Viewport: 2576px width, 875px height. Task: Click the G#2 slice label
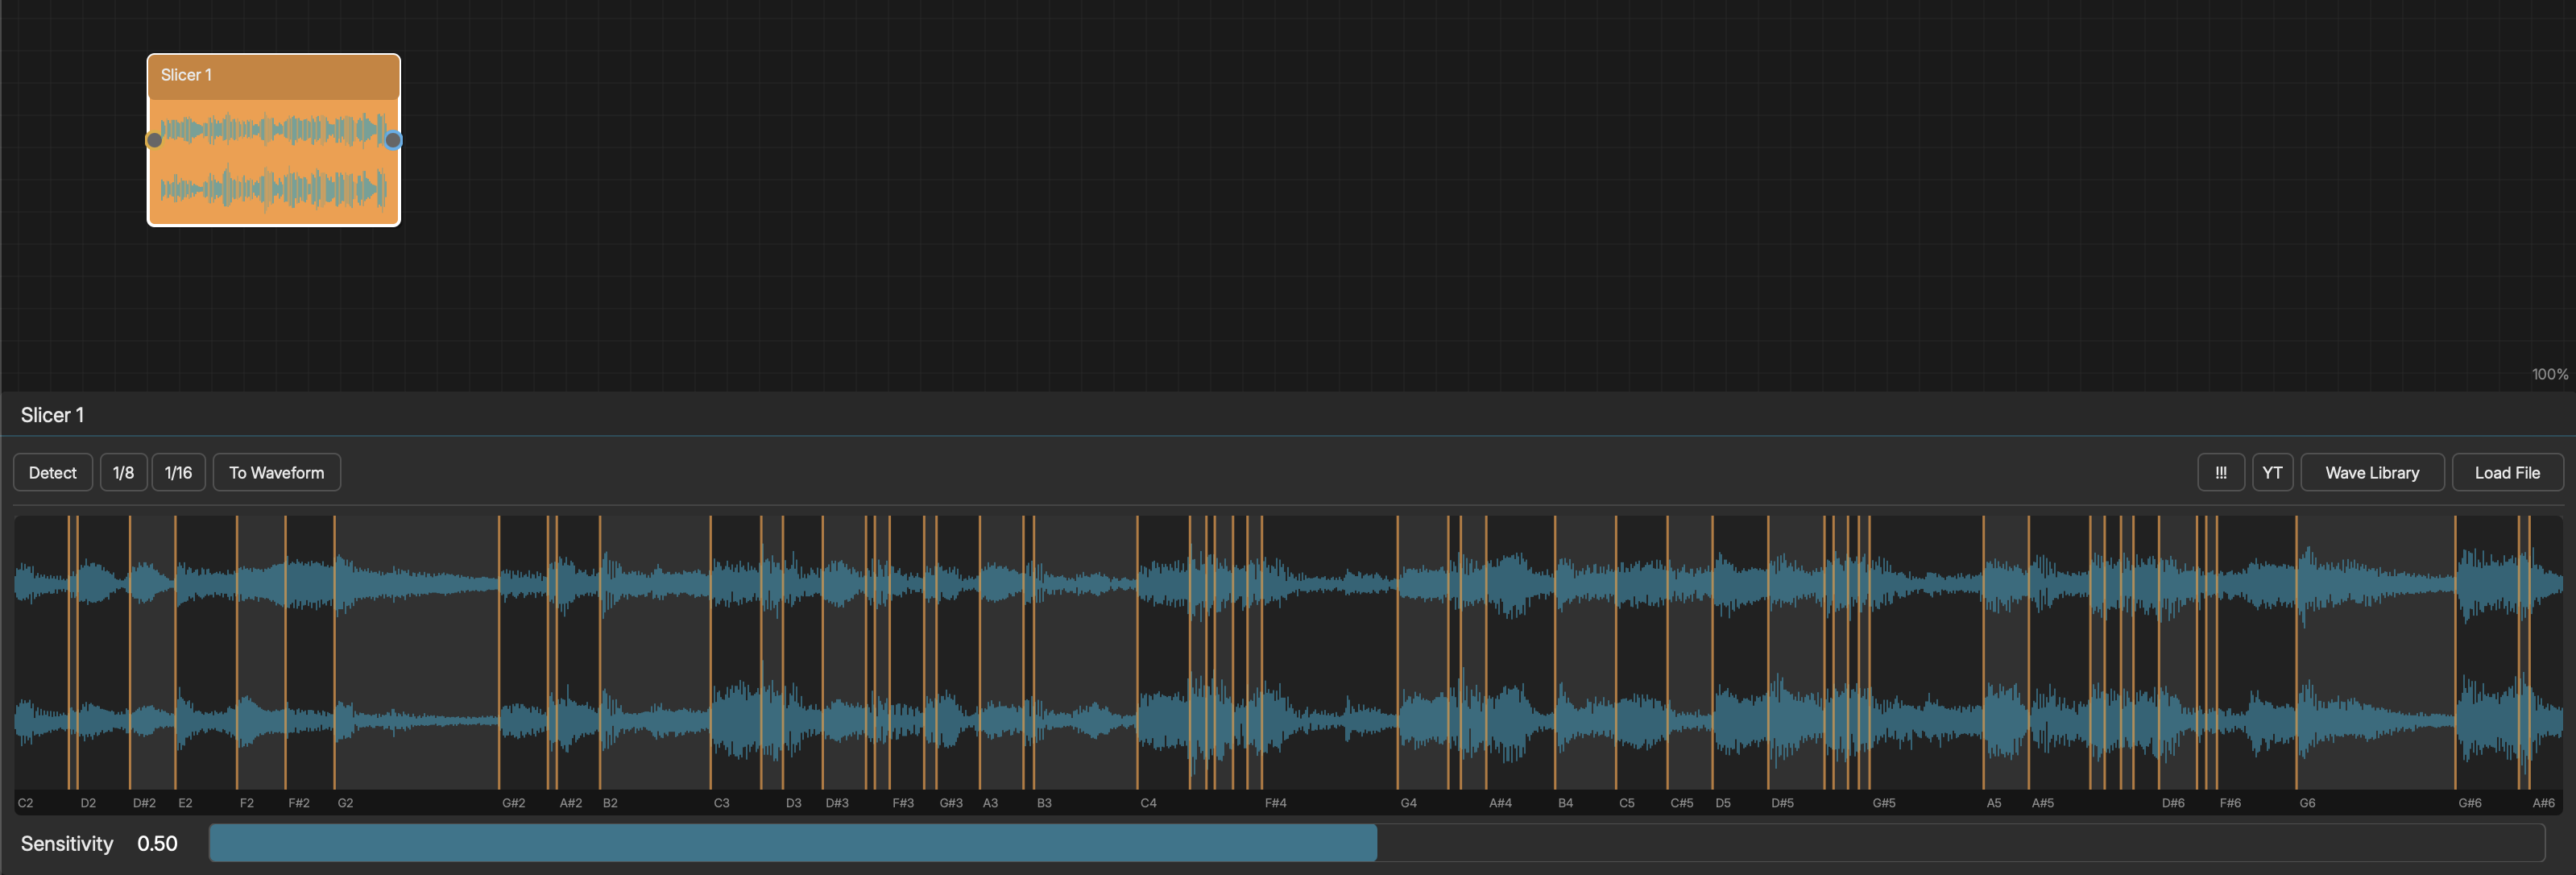tap(513, 803)
